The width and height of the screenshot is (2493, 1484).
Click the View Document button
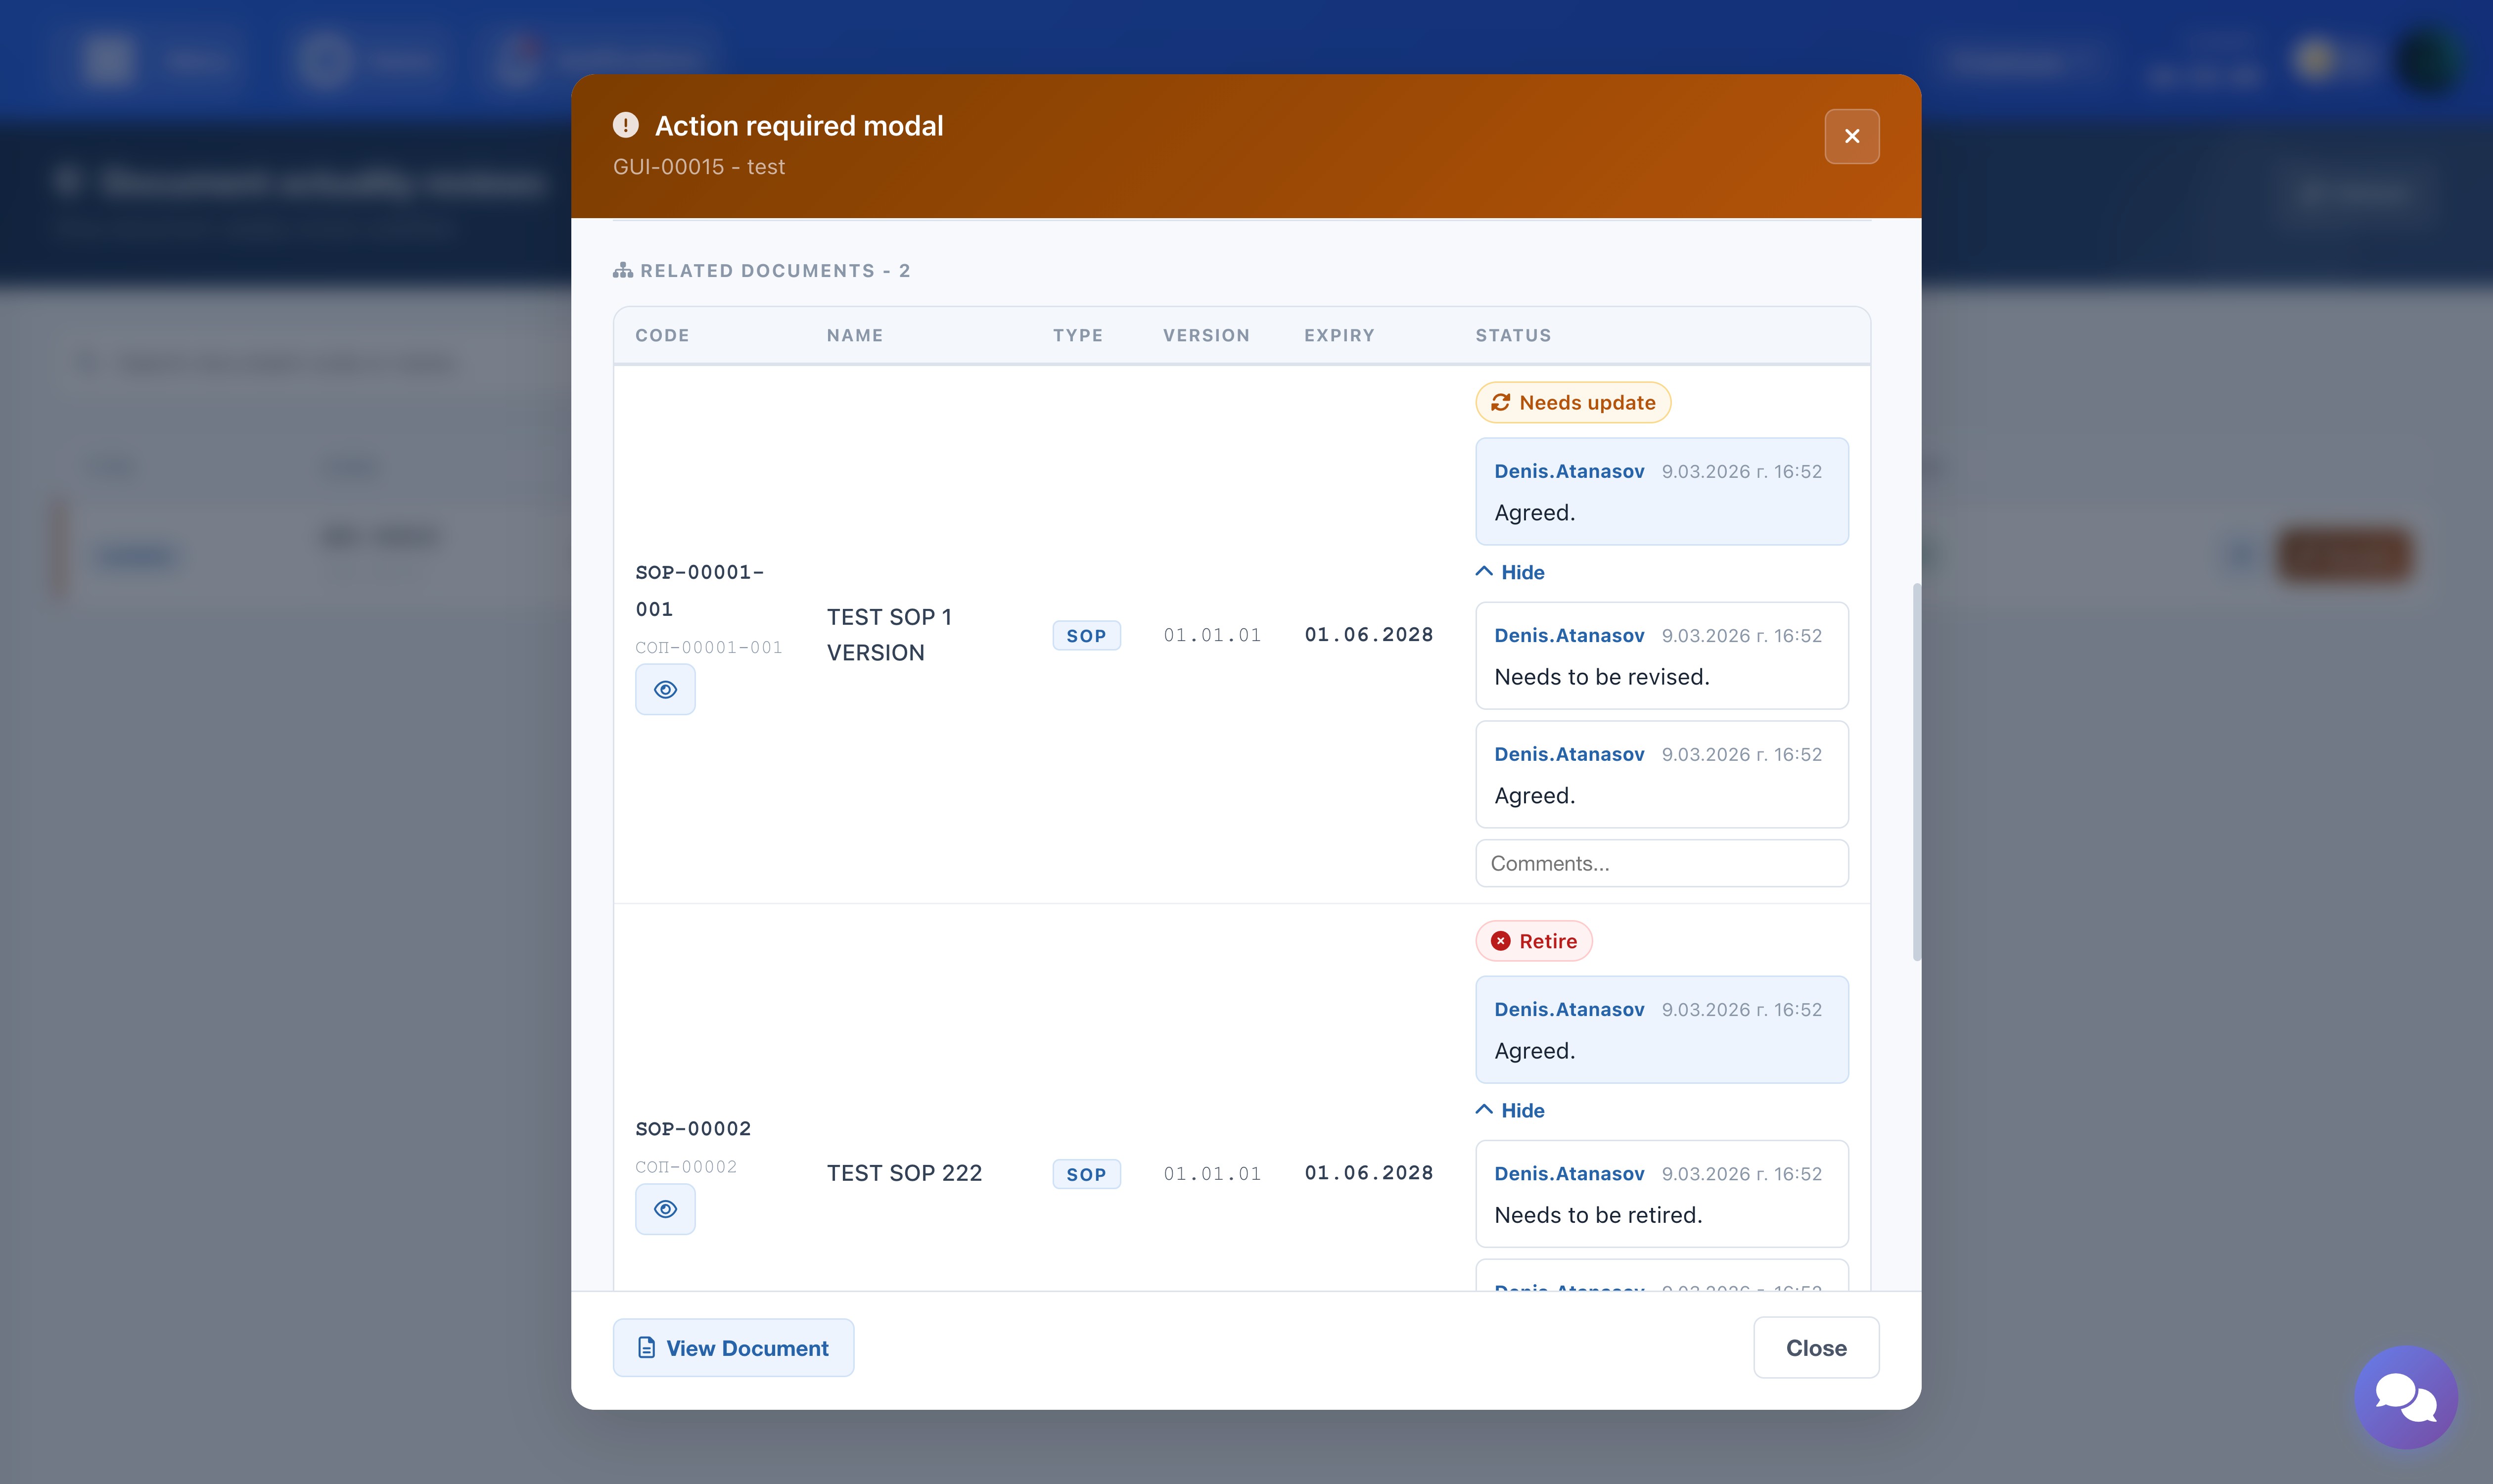pyautogui.click(x=733, y=1347)
